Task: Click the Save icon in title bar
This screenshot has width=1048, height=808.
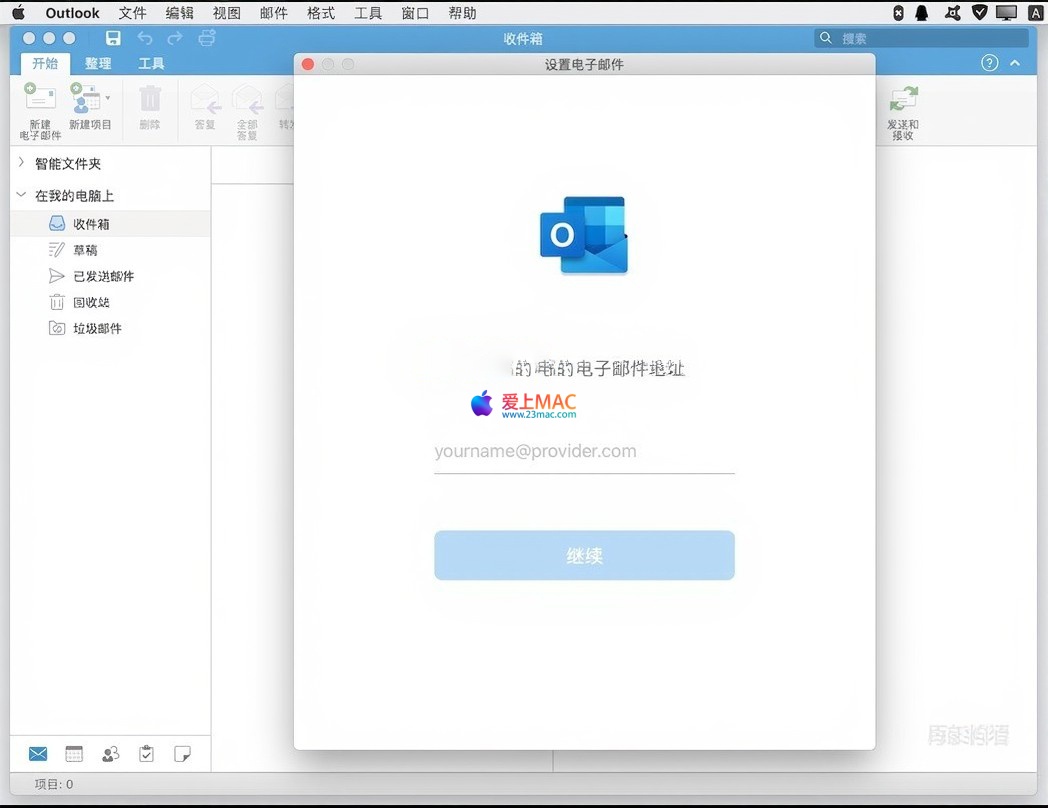Action: (113, 38)
